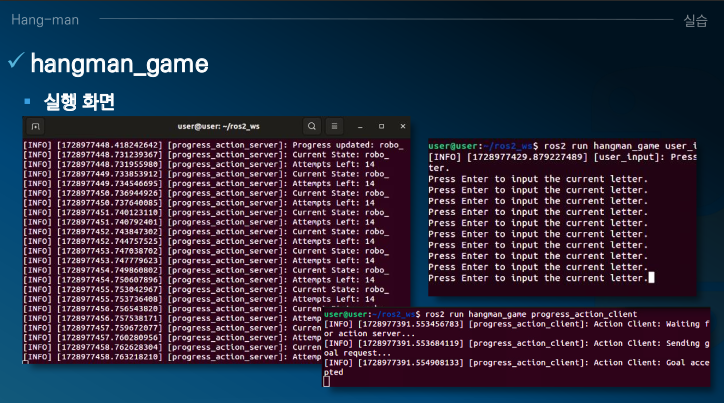Click the '실습' label in the slide header
The width and height of the screenshot is (724, 403).
[695, 20]
